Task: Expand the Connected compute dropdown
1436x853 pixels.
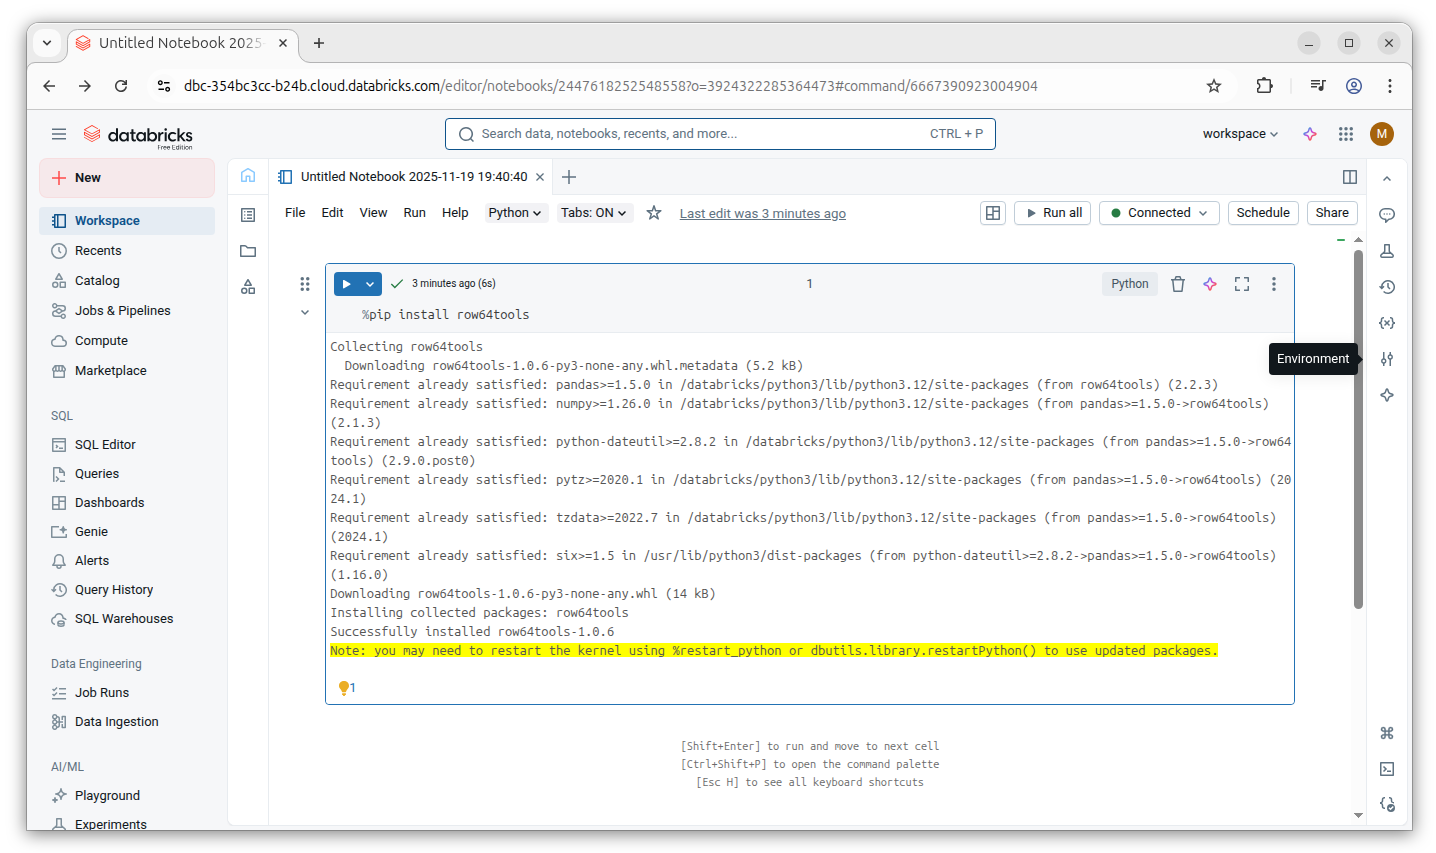Action: pos(1160,213)
